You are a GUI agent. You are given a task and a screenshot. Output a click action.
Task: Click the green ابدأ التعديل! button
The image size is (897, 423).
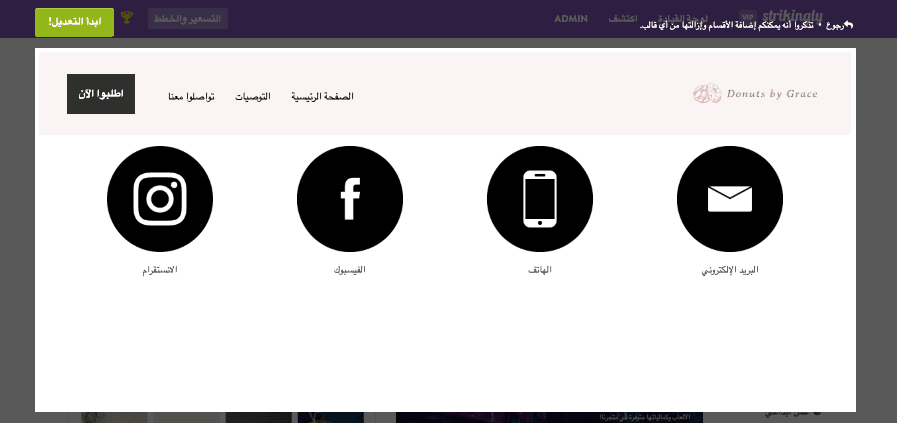74,22
